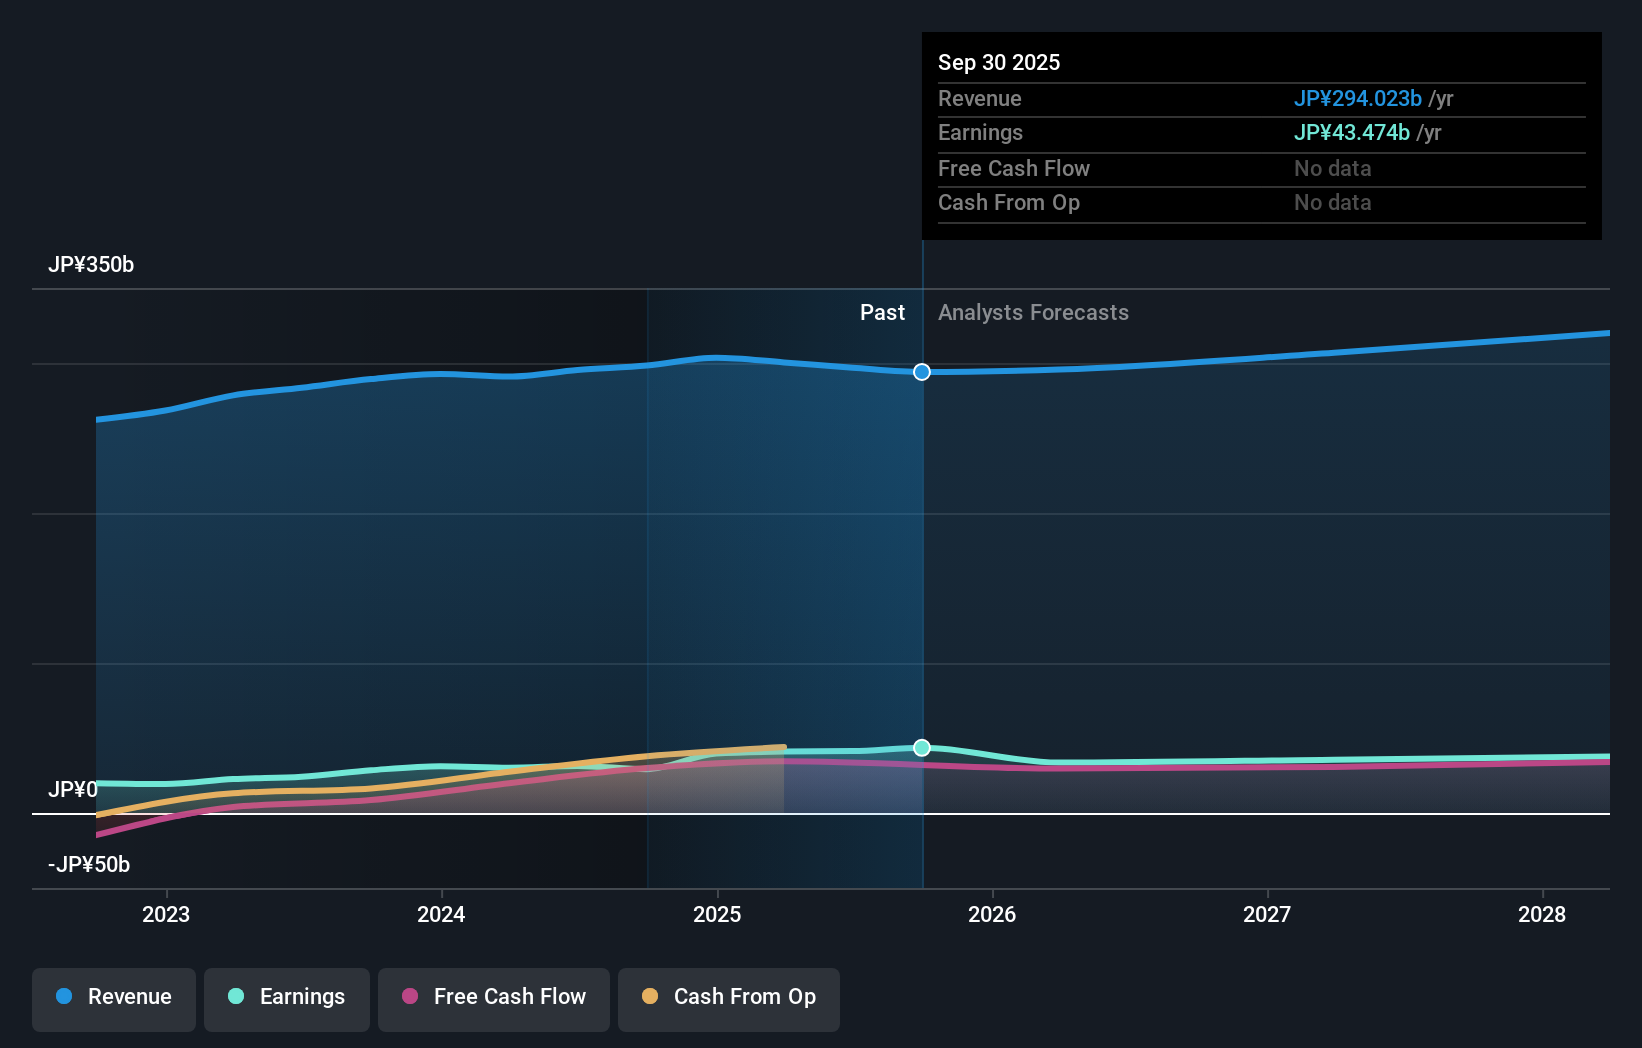Open the Sep 30 2025 tooltip header
The height and width of the screenshot is (1048, 1642).
pos(998,62)
